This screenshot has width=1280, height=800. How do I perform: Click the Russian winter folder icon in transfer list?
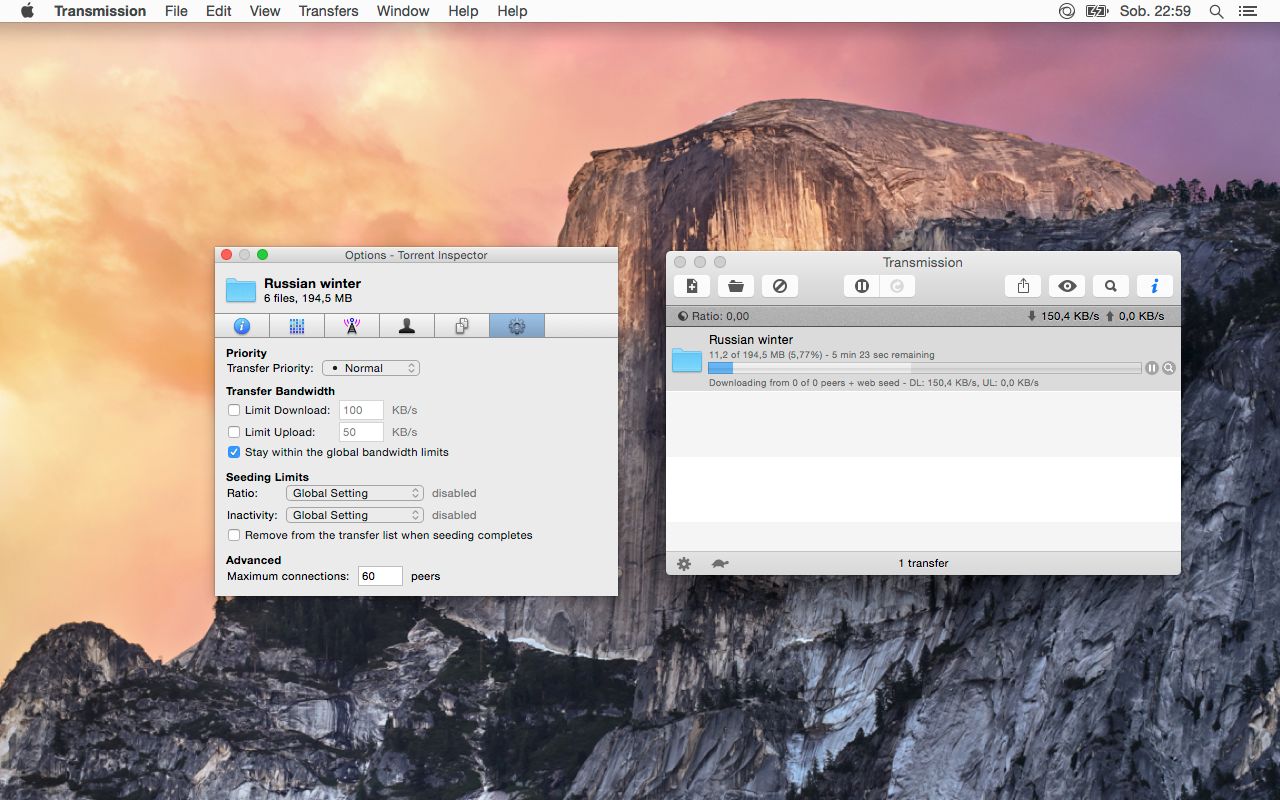point(687,360)
